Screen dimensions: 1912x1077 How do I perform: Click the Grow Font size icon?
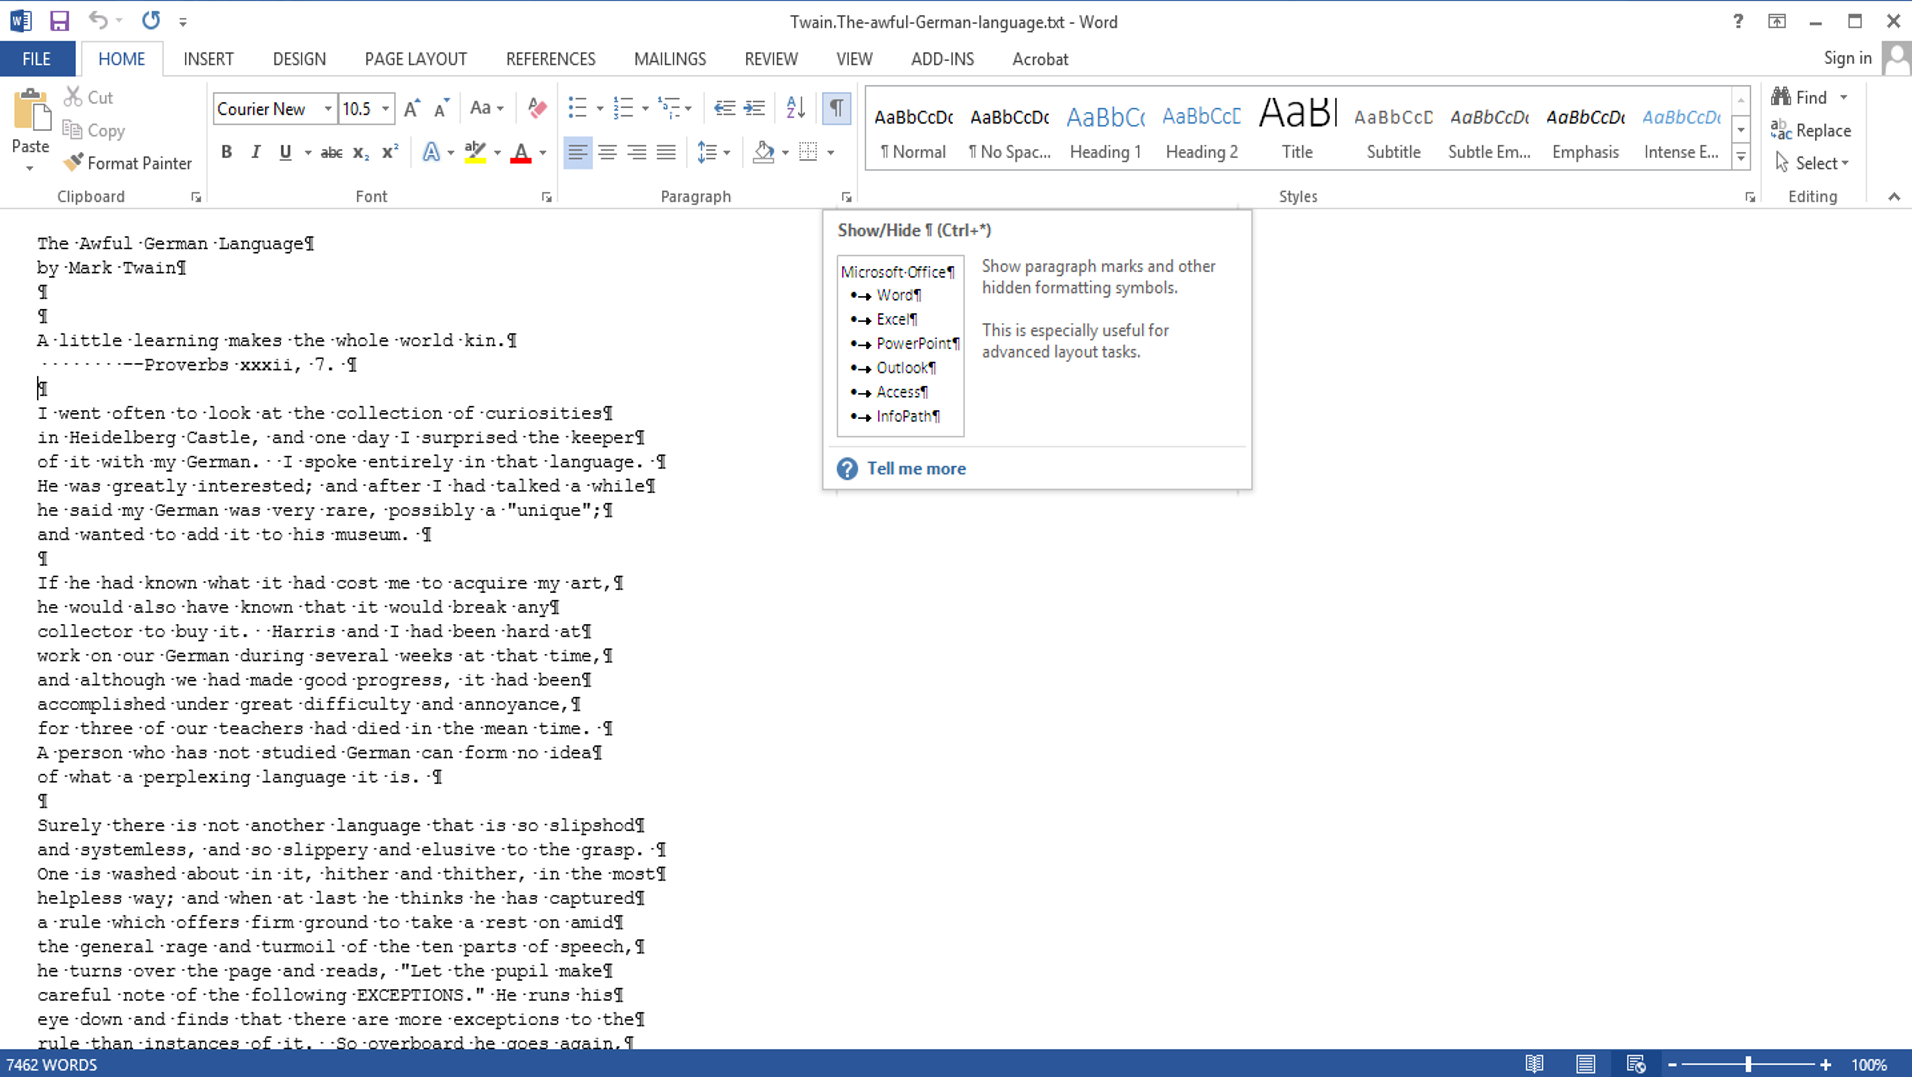pos(412,108)
